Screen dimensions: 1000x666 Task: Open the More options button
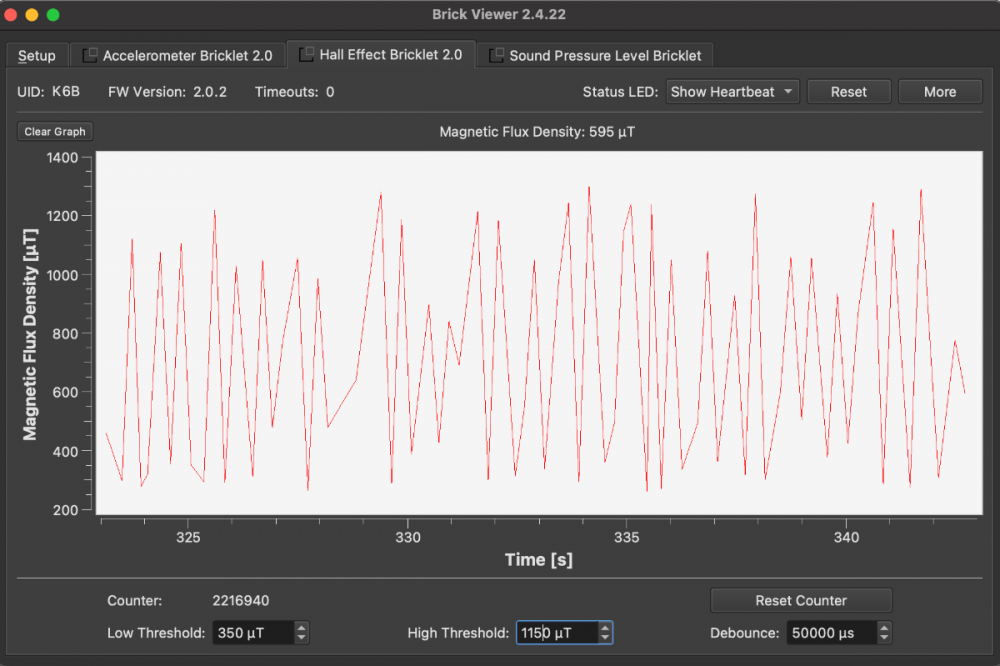point(939,92)
